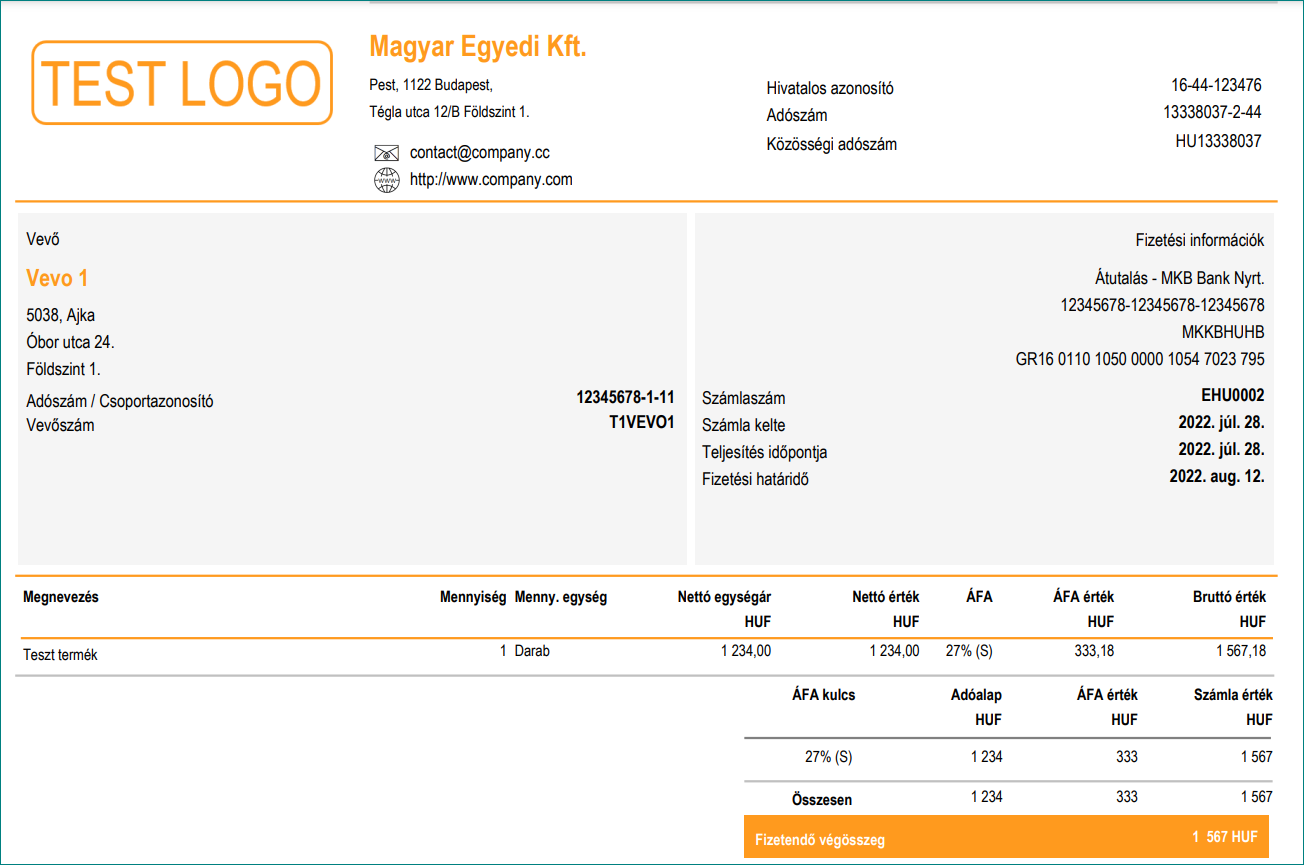Select the VAT amount 333,18
This screenshot has height=865, width=1304.
pyautogui.click(x=1094, y=651)
